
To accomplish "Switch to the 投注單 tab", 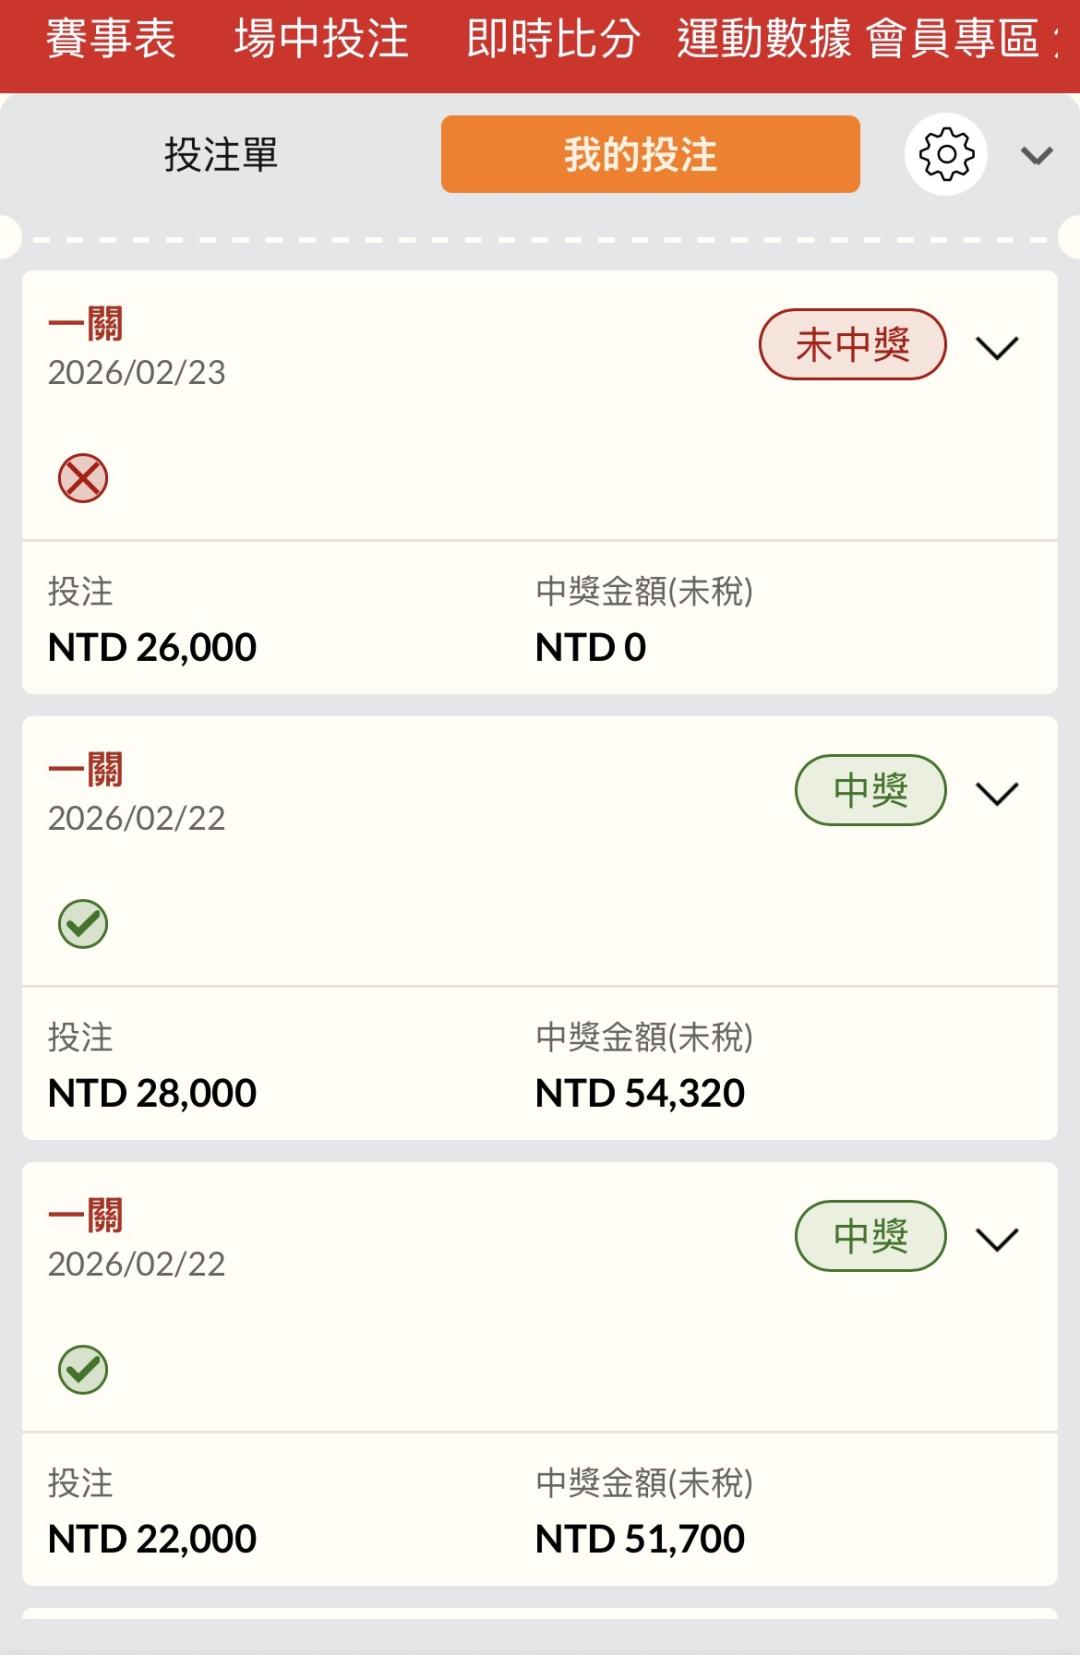I will 221,155.
